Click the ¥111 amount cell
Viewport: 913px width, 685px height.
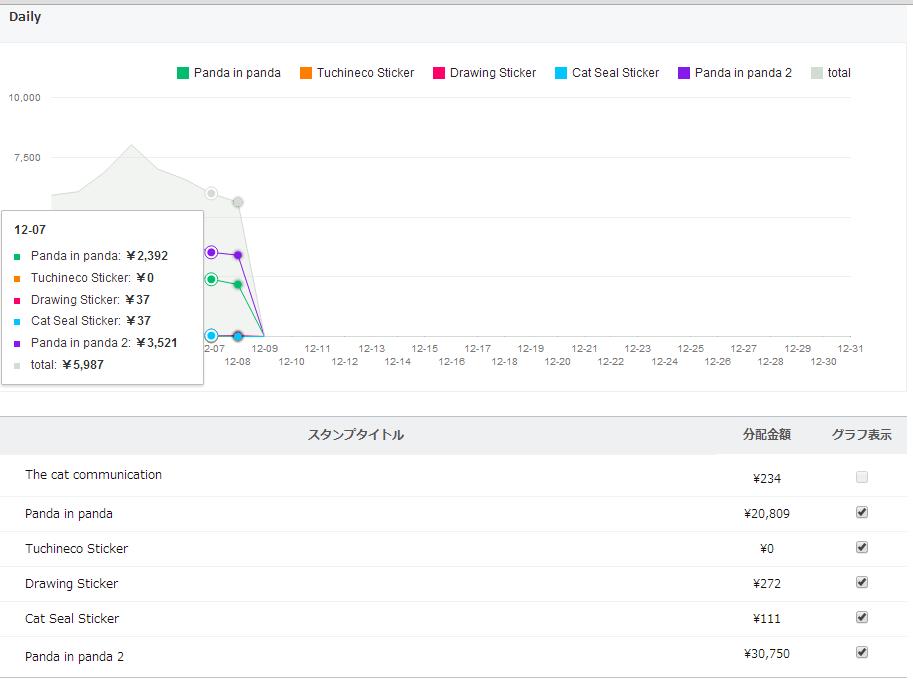766,619
